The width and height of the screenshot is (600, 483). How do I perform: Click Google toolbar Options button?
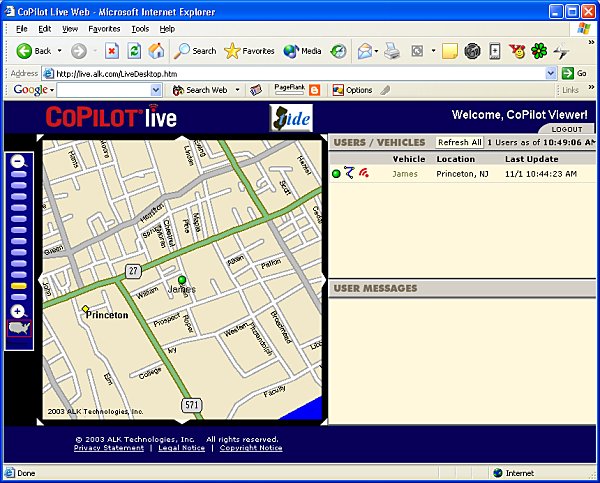(x=352, y=90)
